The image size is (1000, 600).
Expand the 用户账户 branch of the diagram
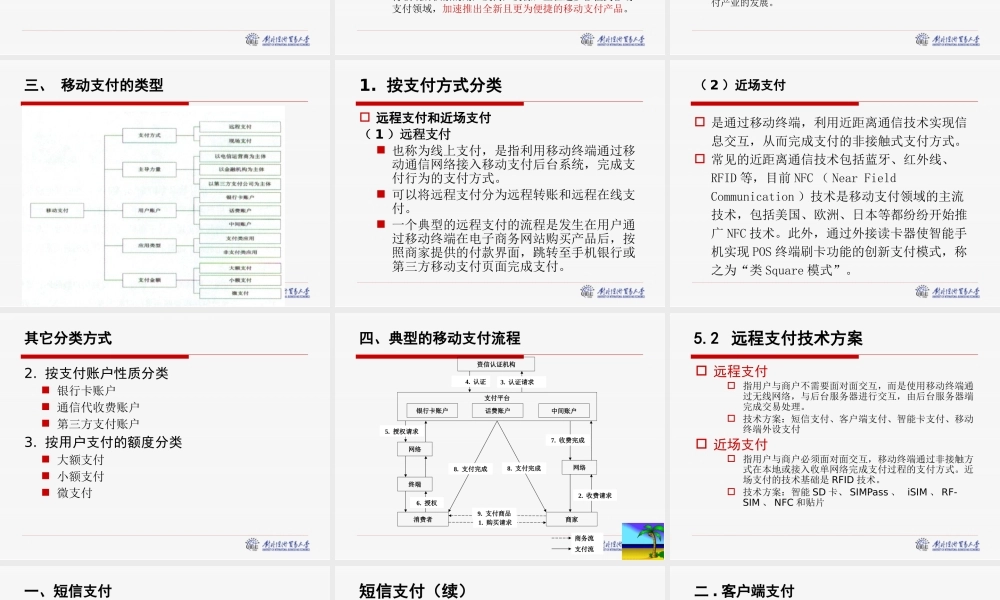coord(149,211)
